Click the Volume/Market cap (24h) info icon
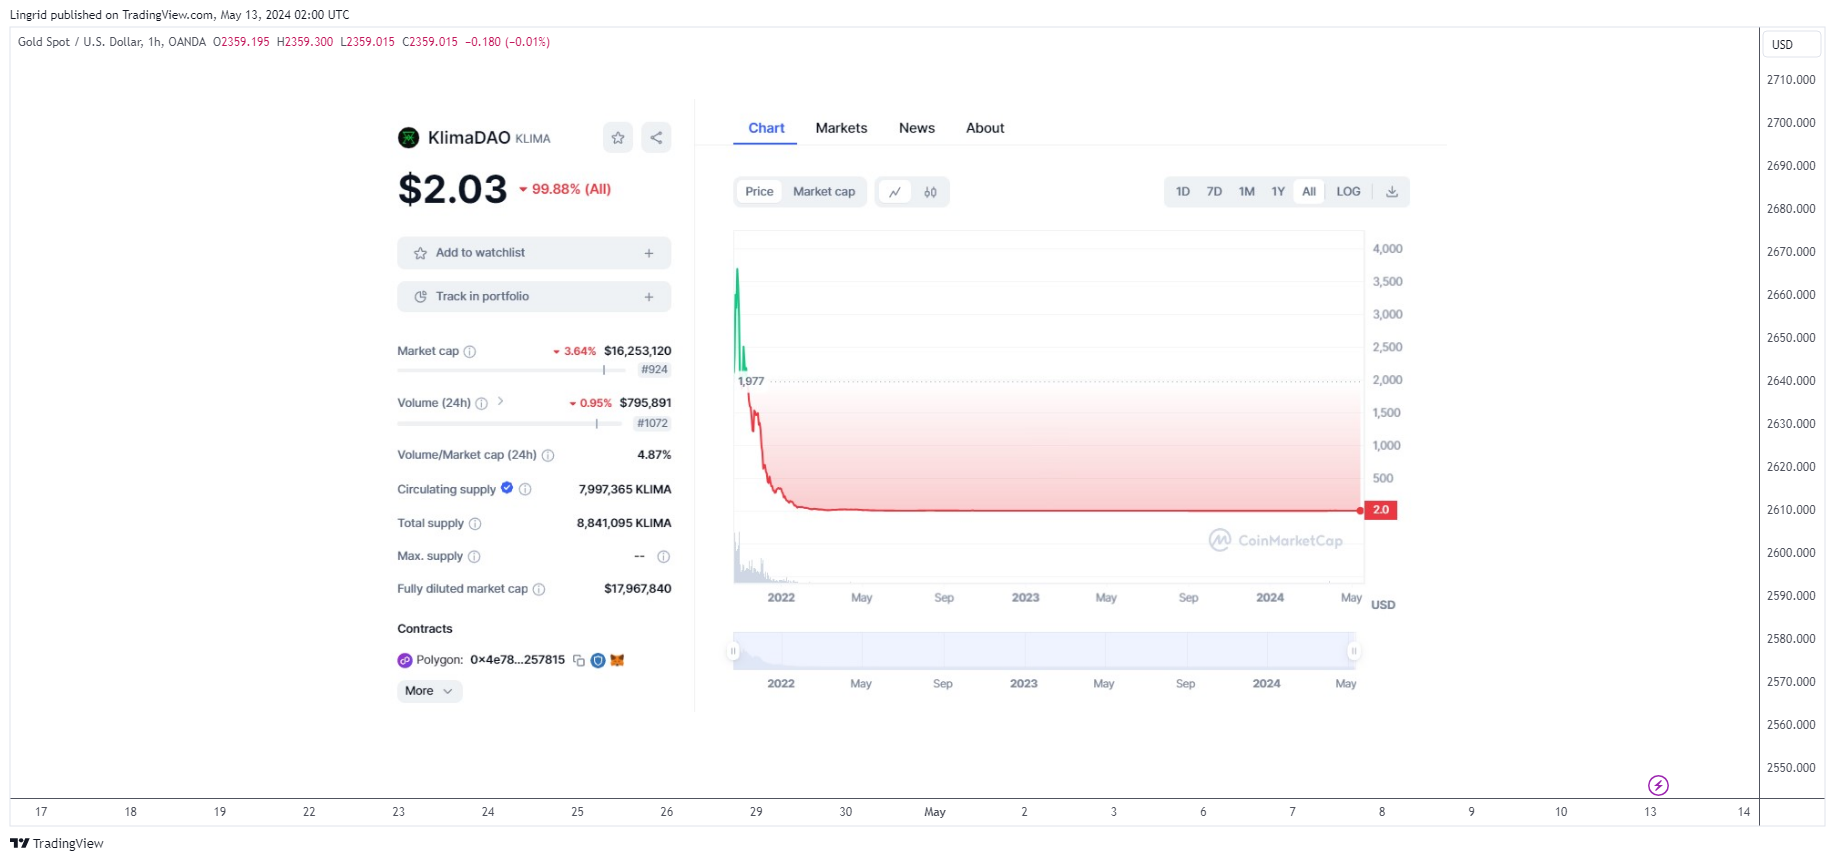Viewport: 1835px width, 861px height. point(548,456)
